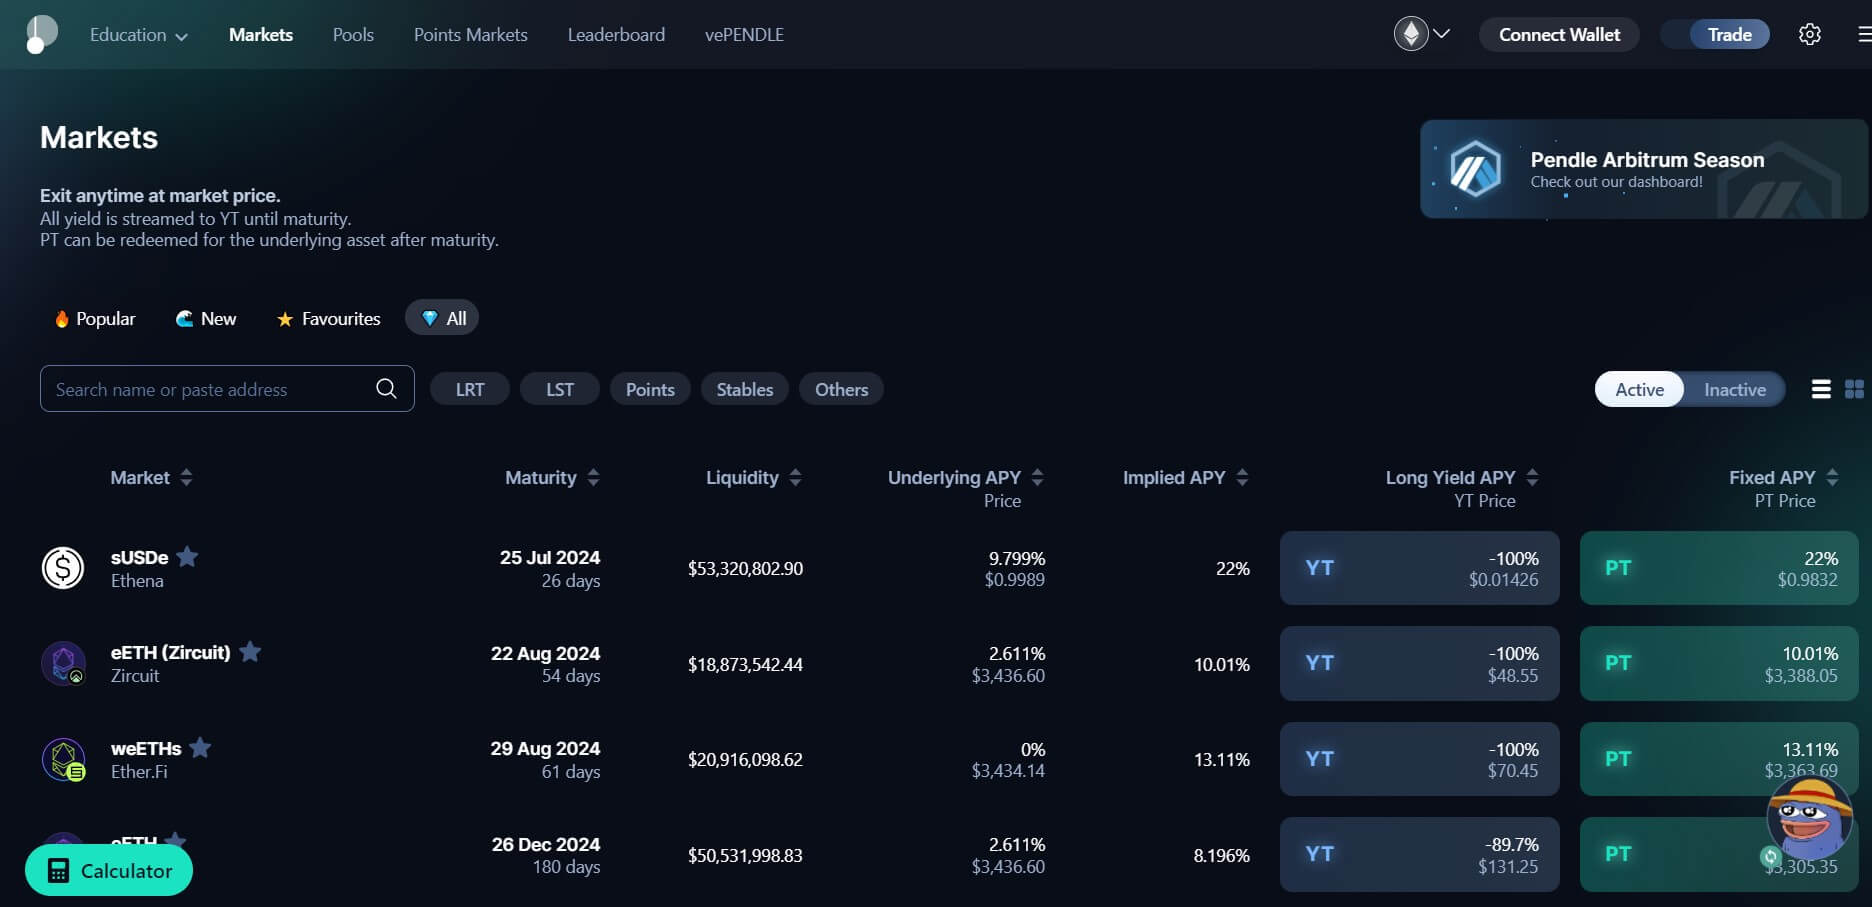The width and height of the screenshot is (1872, 907).
Task: Click the 26 Dec 2024 YT button
Action: [x=1419, y=854]
